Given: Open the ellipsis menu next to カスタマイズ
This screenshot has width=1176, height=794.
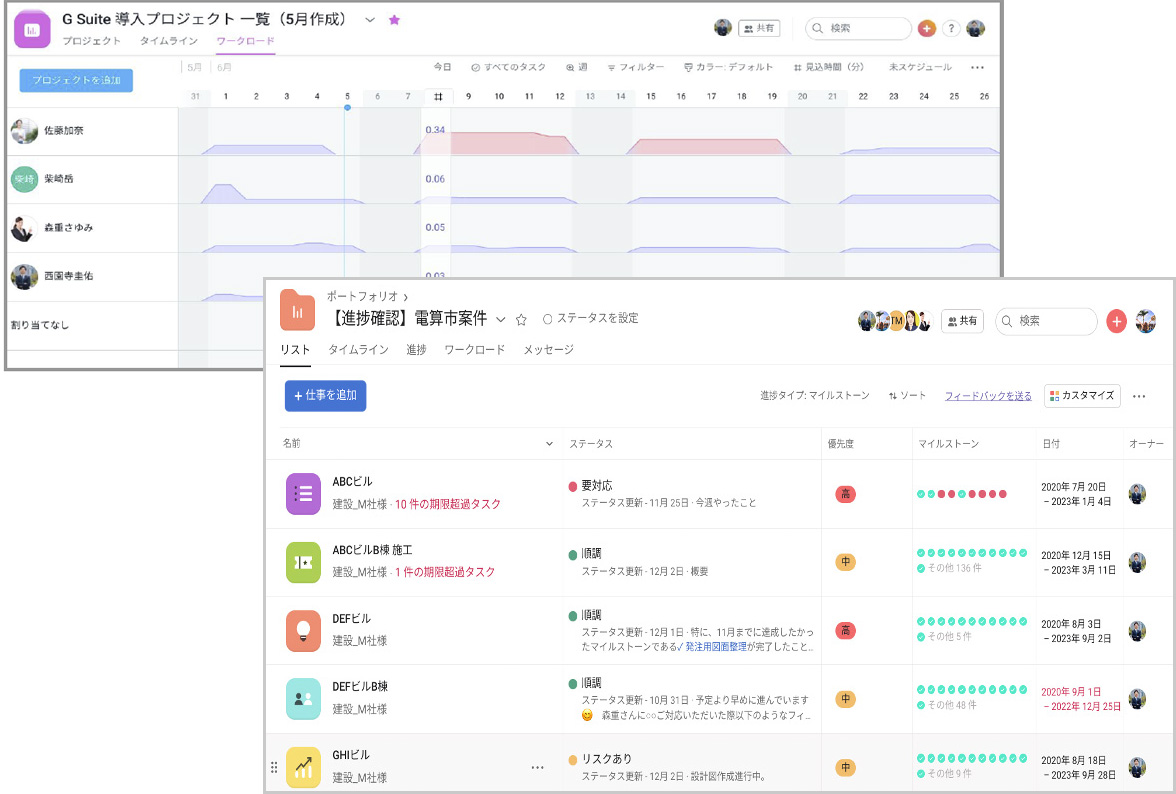Looking at the screenshot, I should pyautogui.click(x=1139, y=397).
